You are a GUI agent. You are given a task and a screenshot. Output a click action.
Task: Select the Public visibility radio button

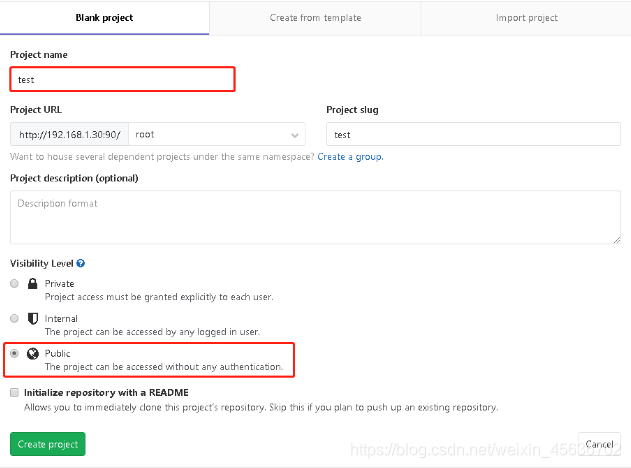14,353
